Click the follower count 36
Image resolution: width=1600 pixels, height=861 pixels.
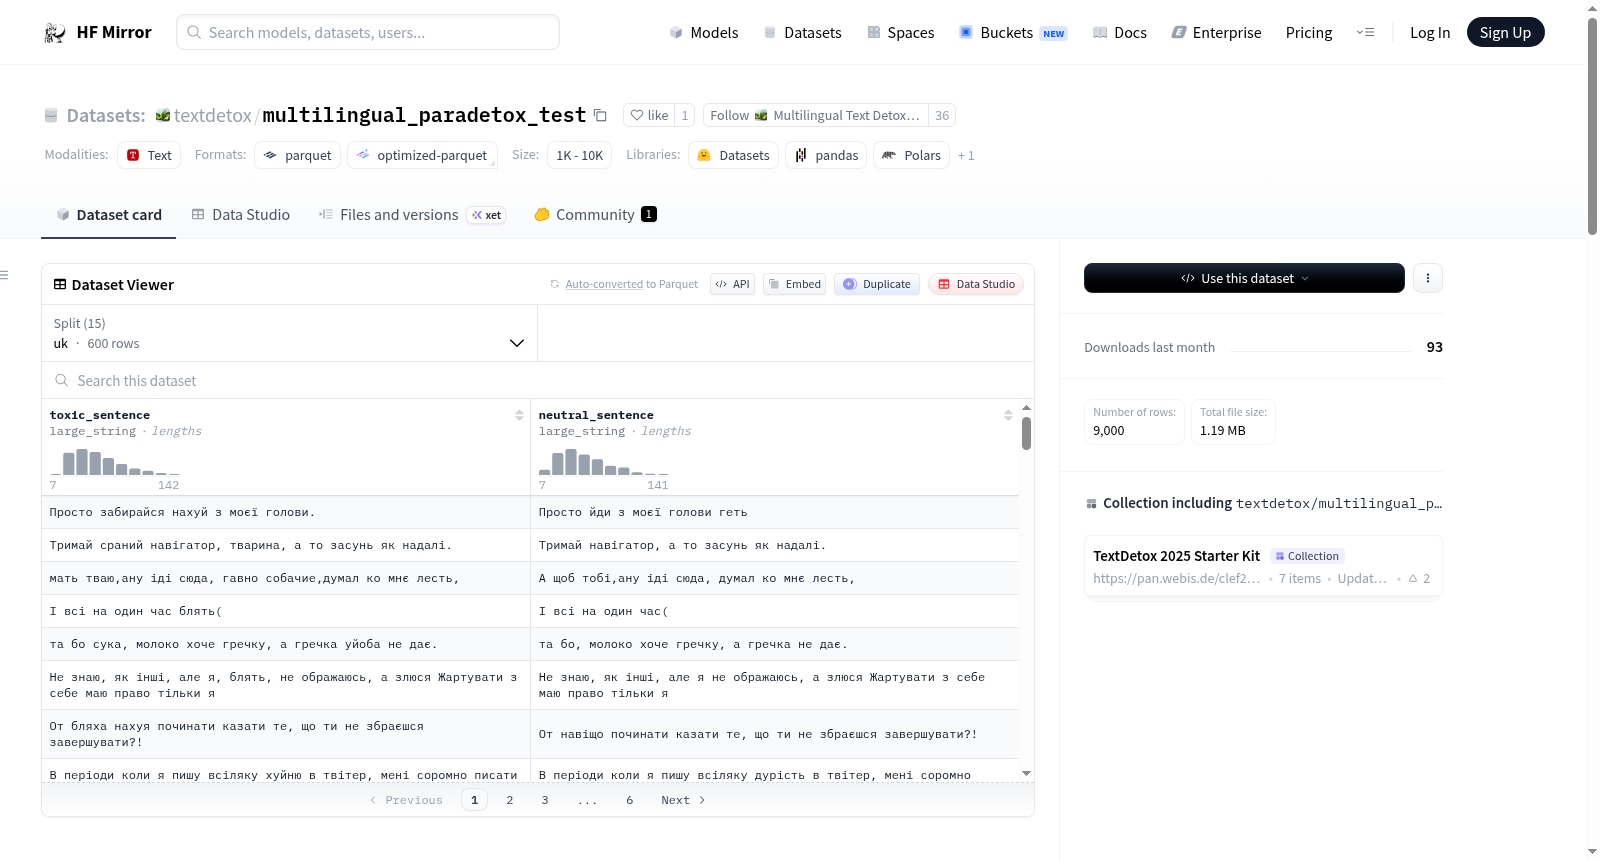click(x=942, y=115)
